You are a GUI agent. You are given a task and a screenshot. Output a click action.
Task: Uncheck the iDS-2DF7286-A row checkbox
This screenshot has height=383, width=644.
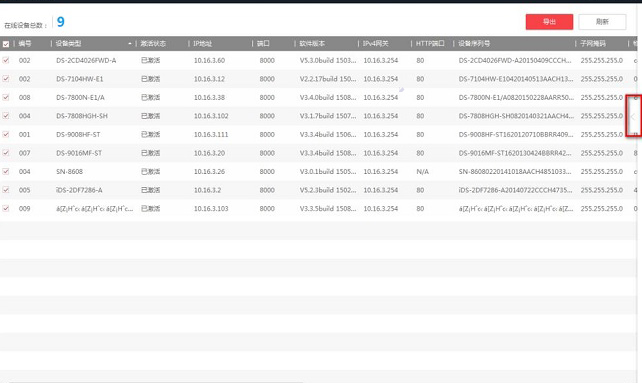(6, 190)
